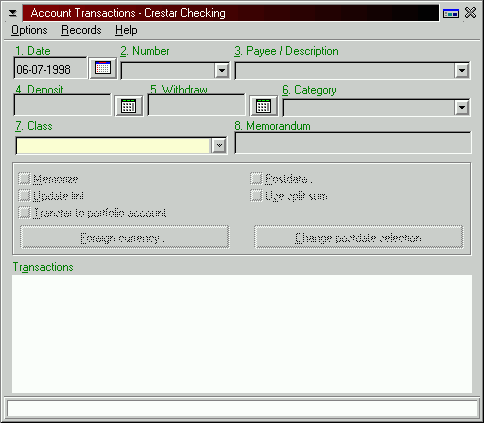Expand the Number dropdown arrow
This screenshot has height=423, width=484.
tap(222, 70)
